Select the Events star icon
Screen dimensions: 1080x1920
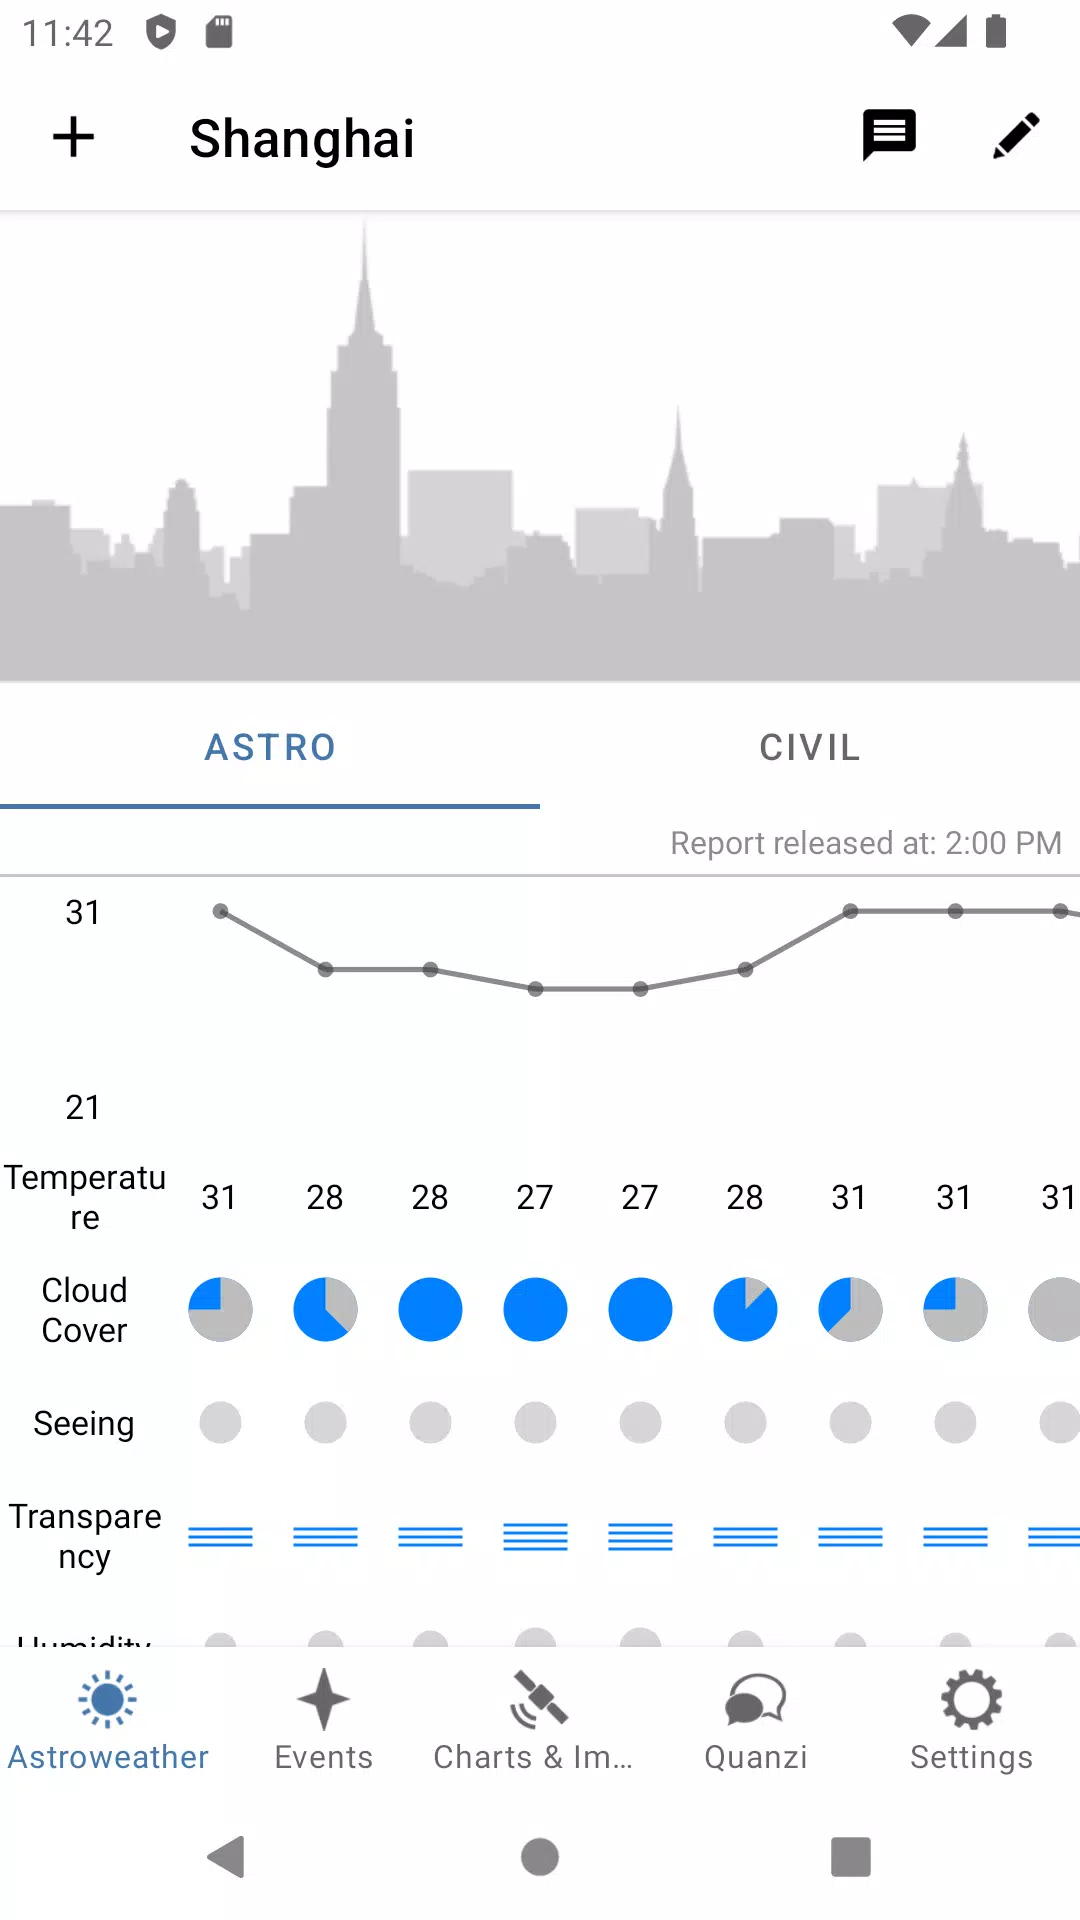coord(323,1700)
